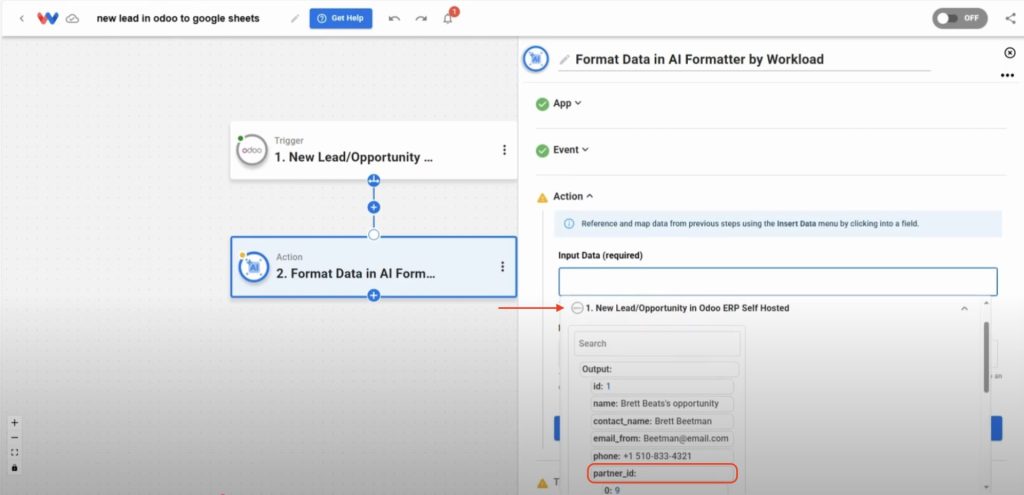Viewport: 1024px width, 495px height.
Task: Edit workflow name with pencil icon
Action: 295,18
